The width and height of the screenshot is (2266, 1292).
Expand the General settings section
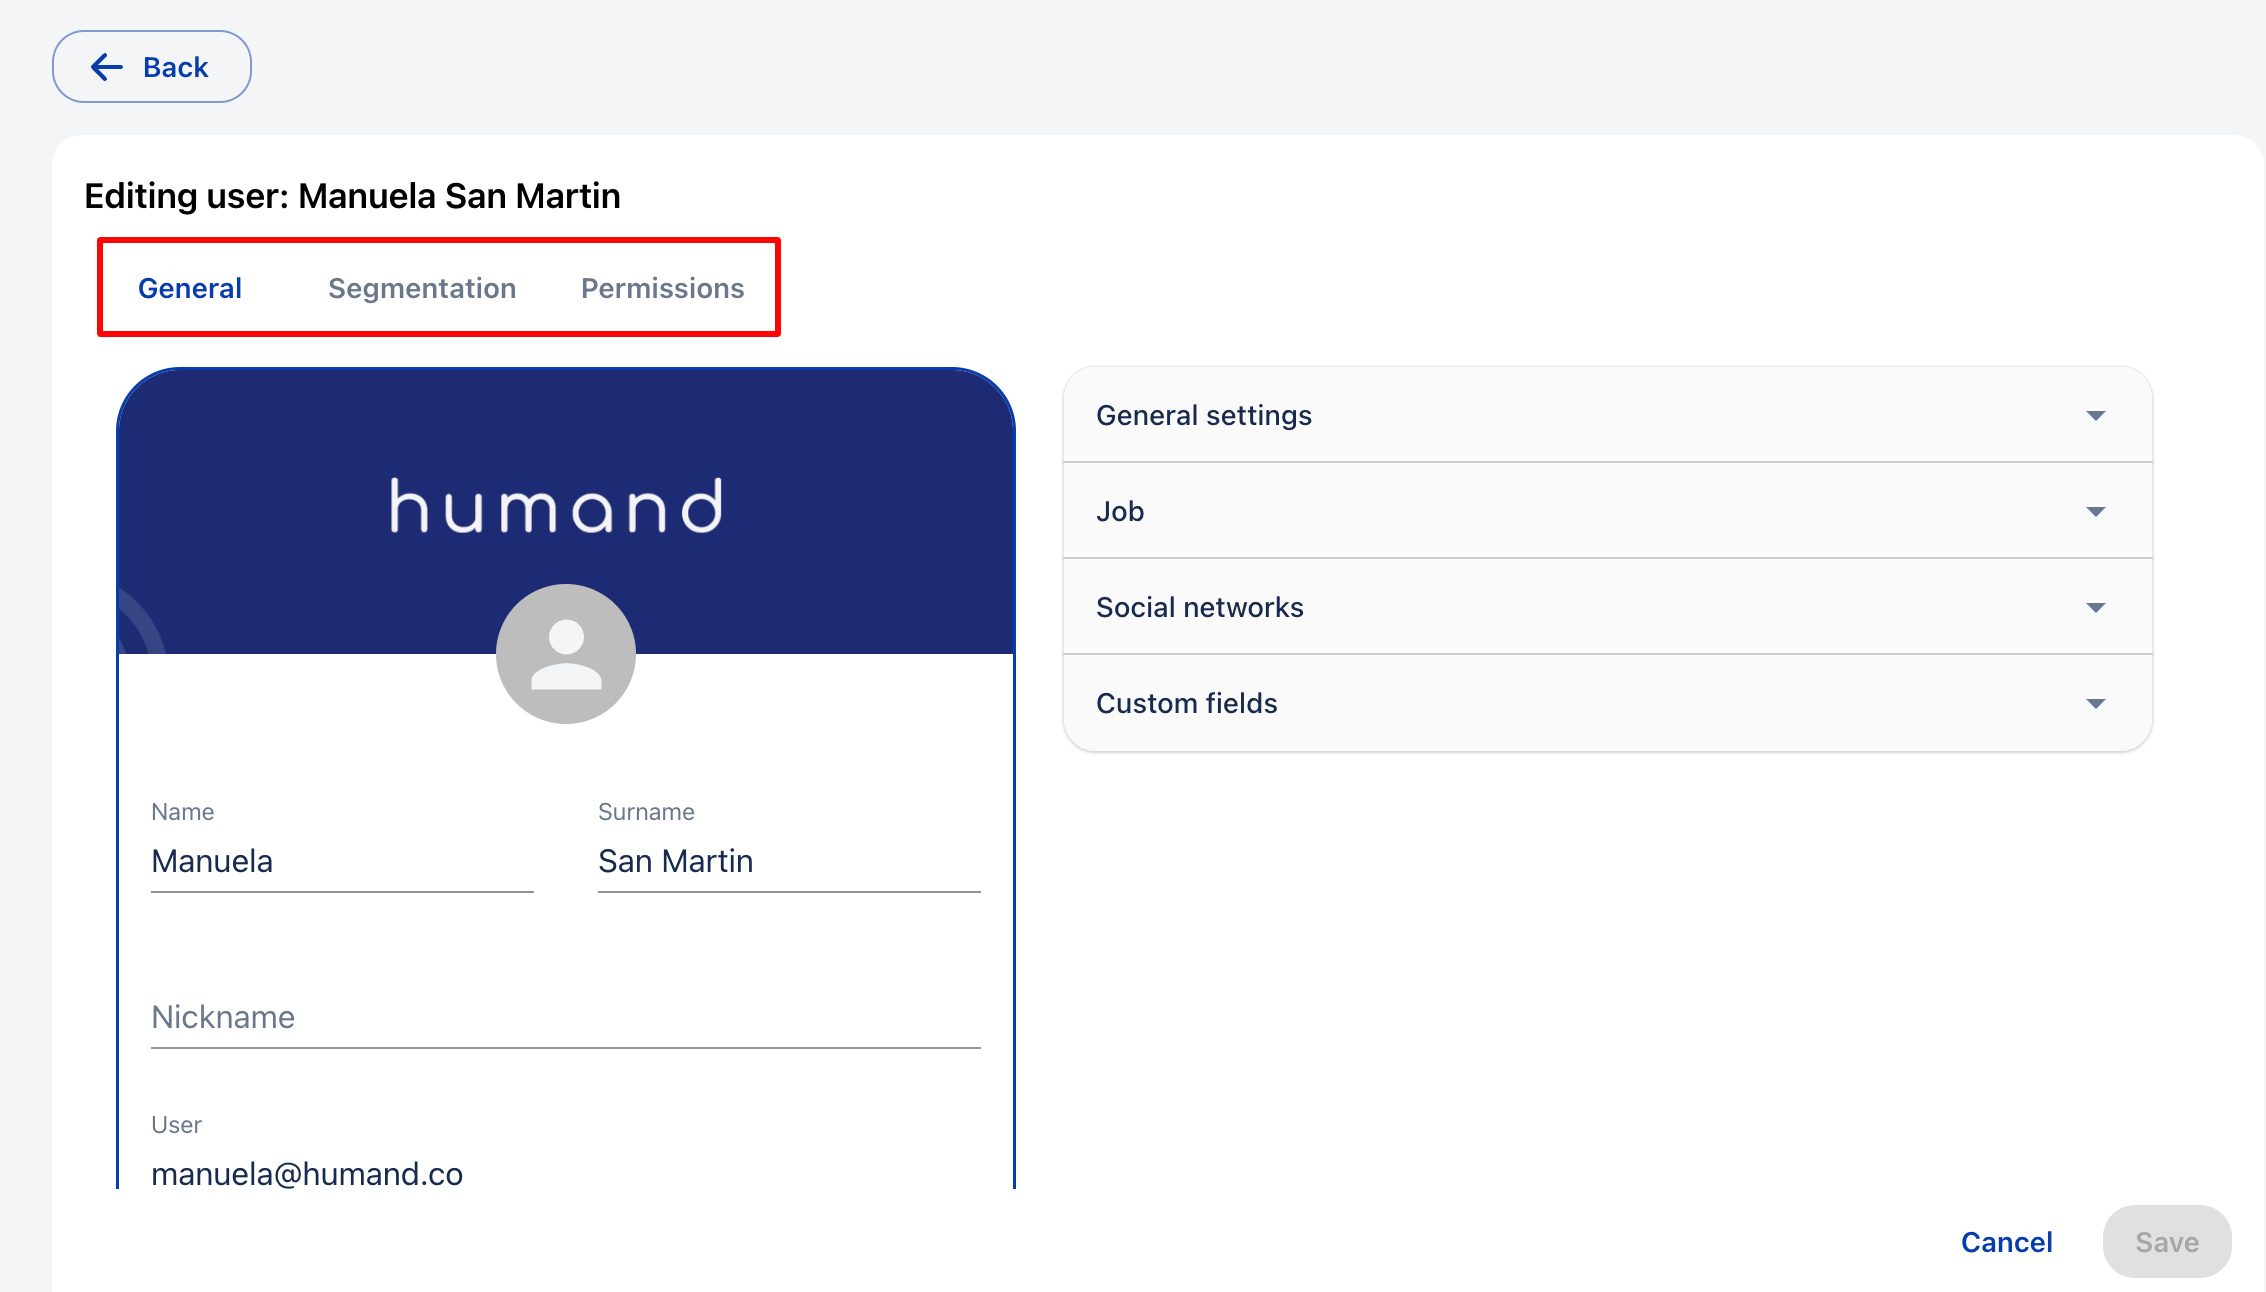pos(1204,415)
